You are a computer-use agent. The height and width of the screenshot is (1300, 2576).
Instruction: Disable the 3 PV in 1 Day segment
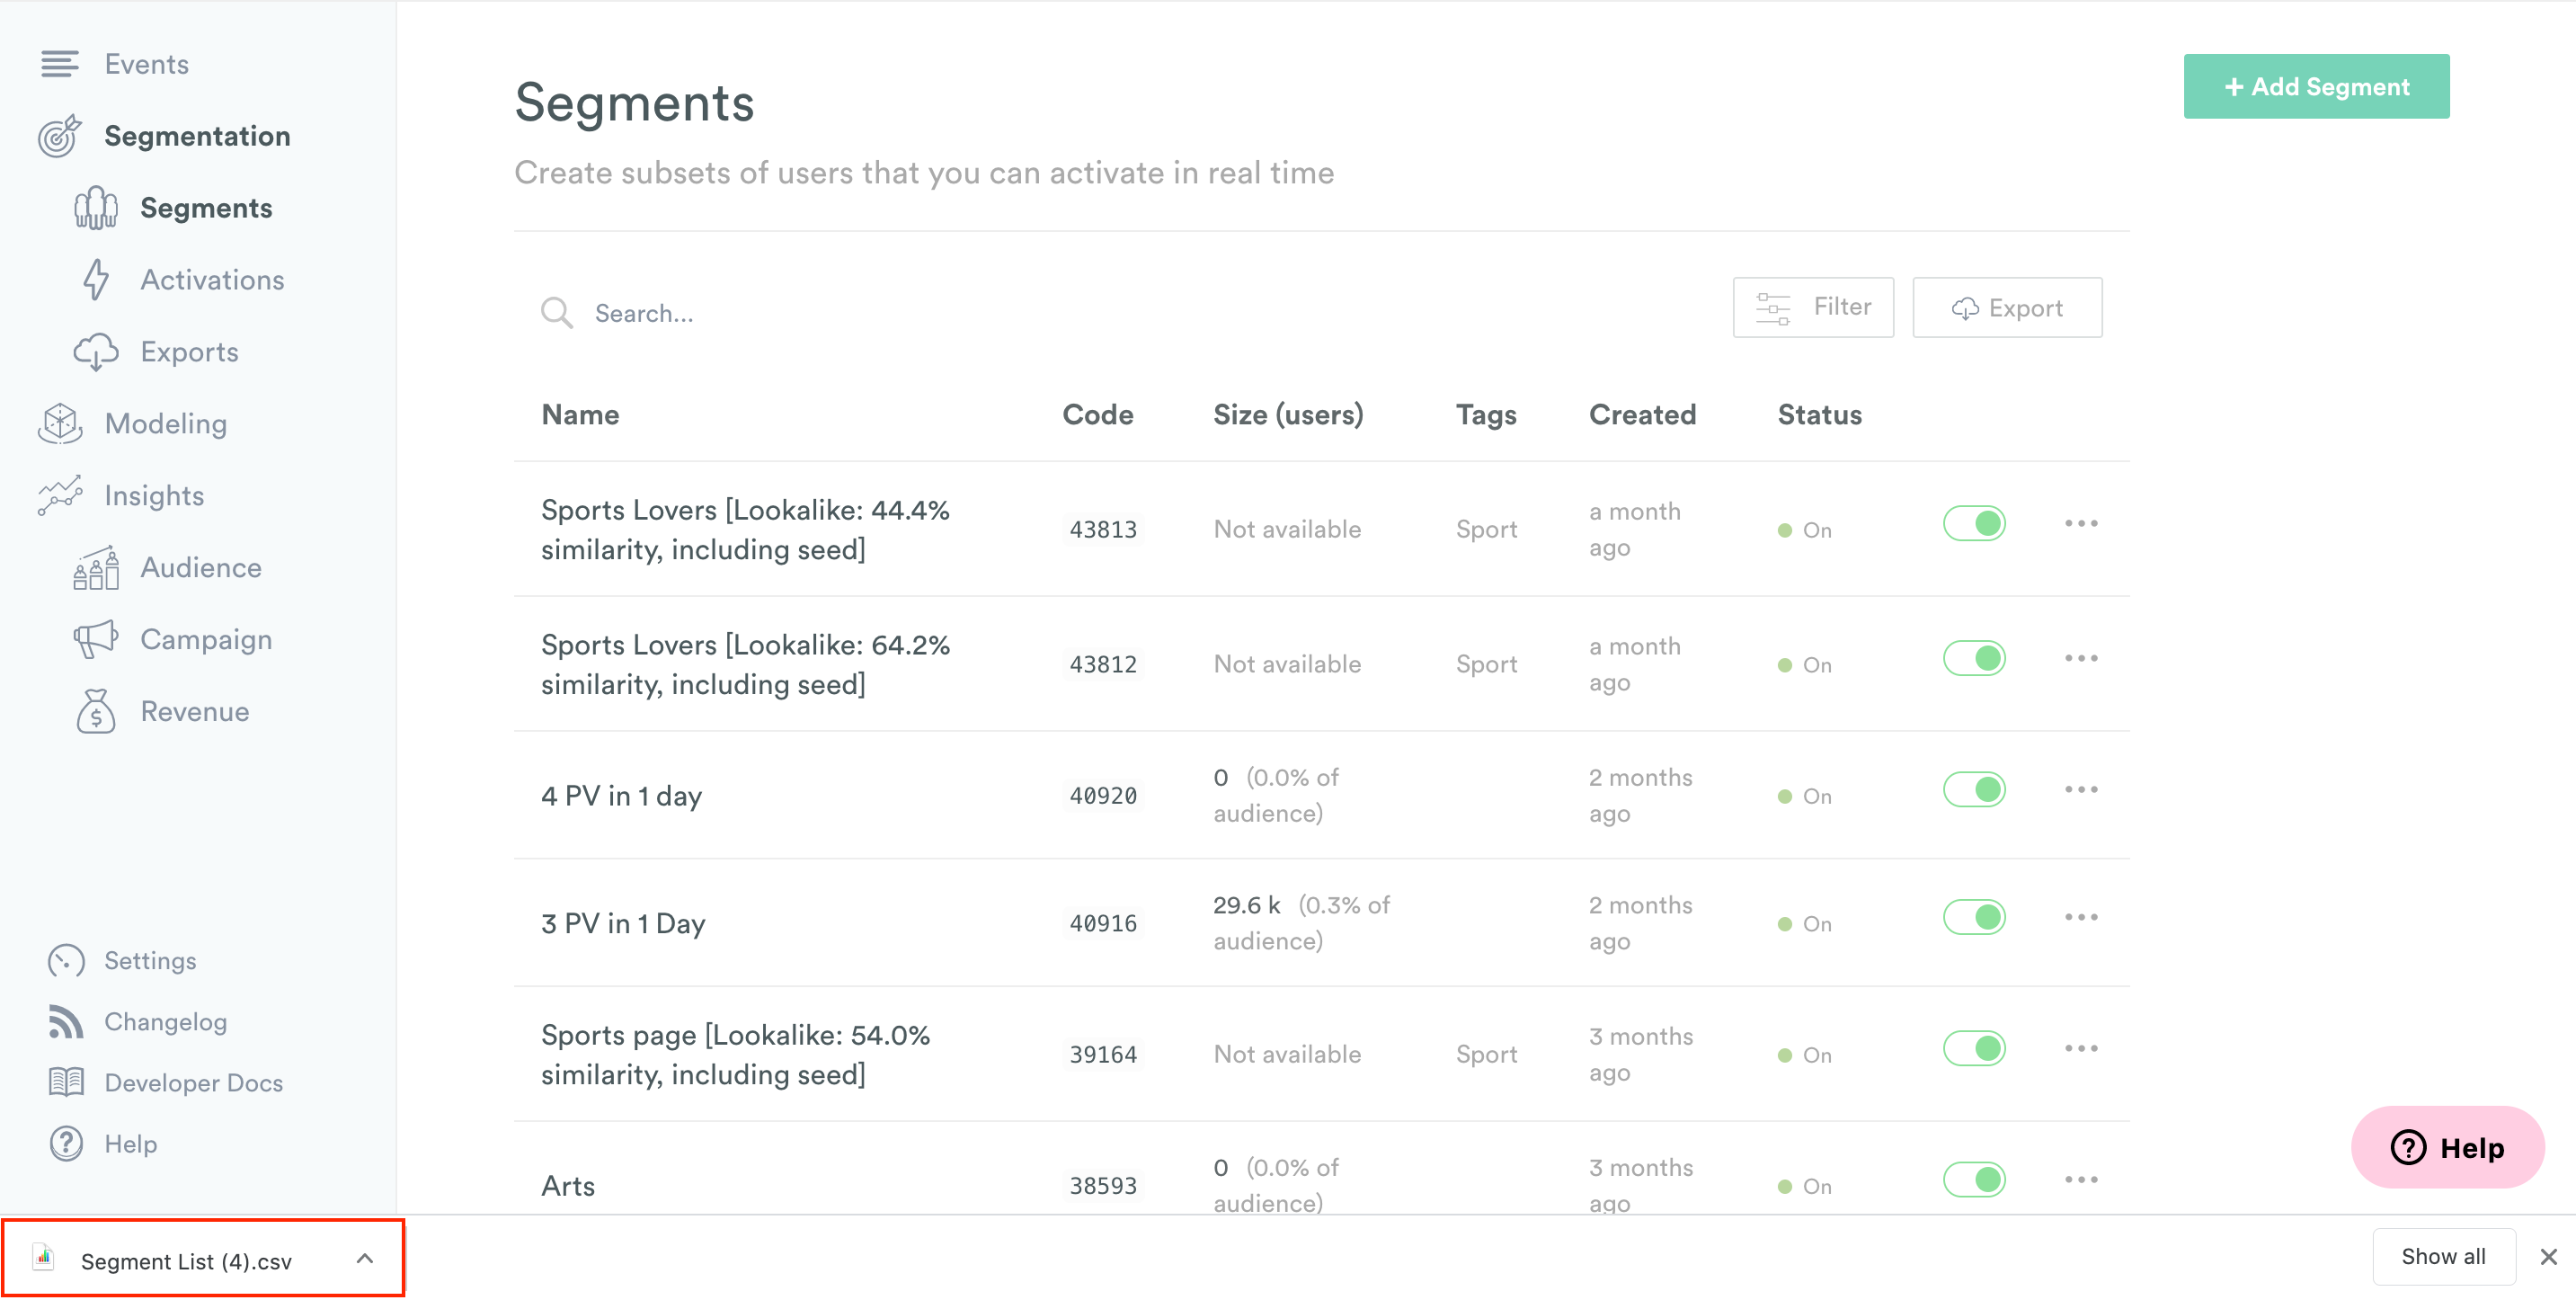[x=1974, y=917]
